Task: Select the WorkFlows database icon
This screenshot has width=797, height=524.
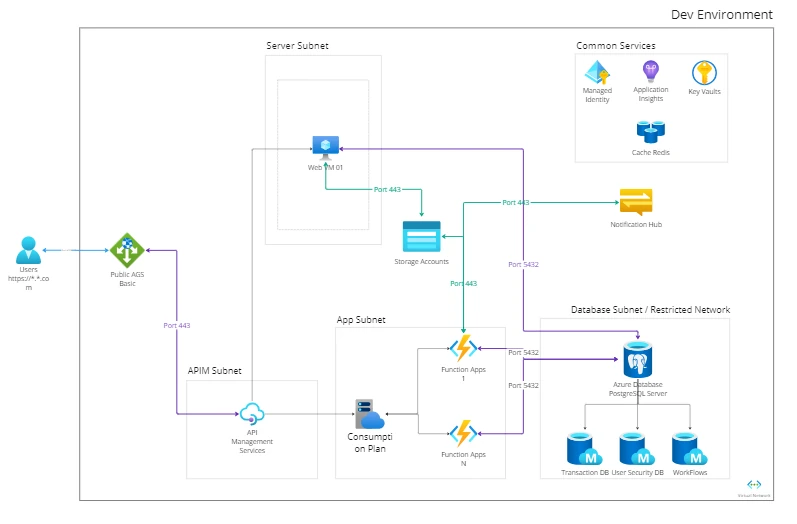Action: pos(690,449)
